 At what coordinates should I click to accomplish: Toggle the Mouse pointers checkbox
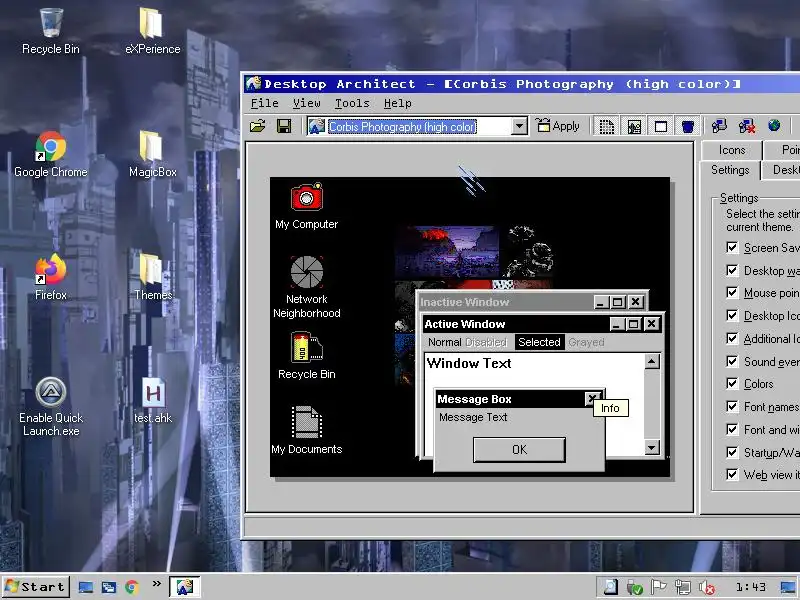point(732,292)
